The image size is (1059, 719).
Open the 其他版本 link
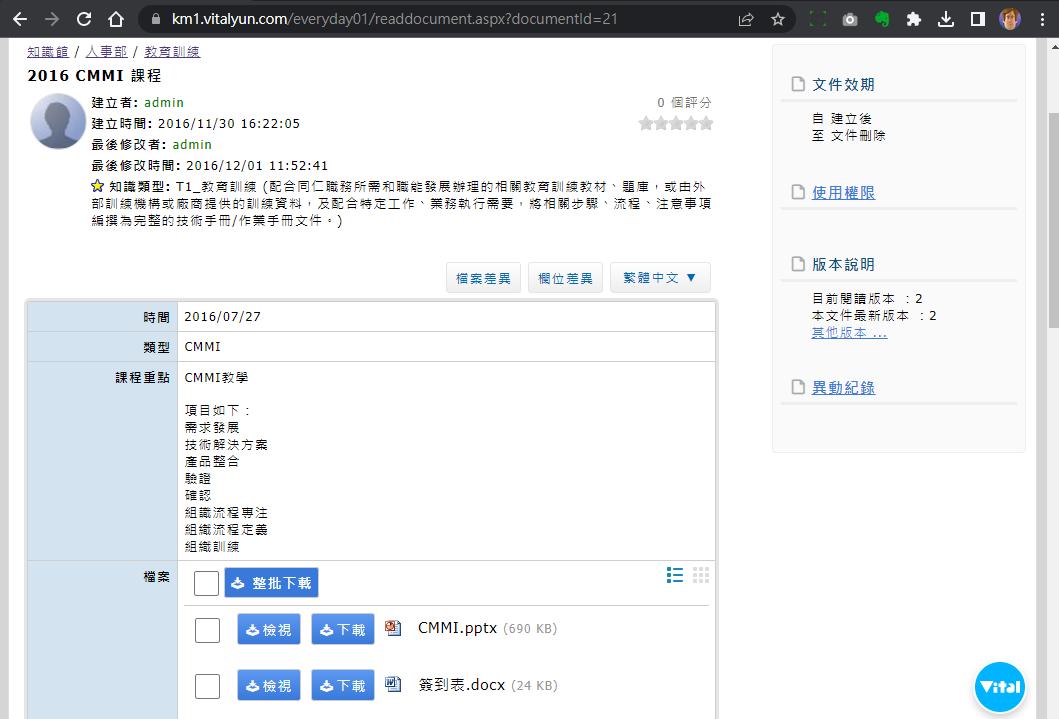[x=849, y=333]
